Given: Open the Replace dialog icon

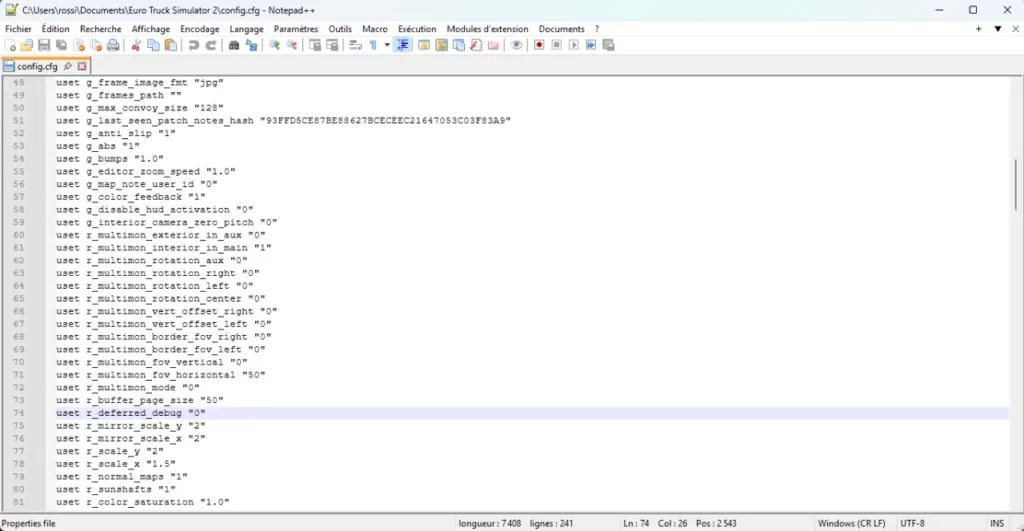Looking at the screenshot, I should [x=251, y=45].
